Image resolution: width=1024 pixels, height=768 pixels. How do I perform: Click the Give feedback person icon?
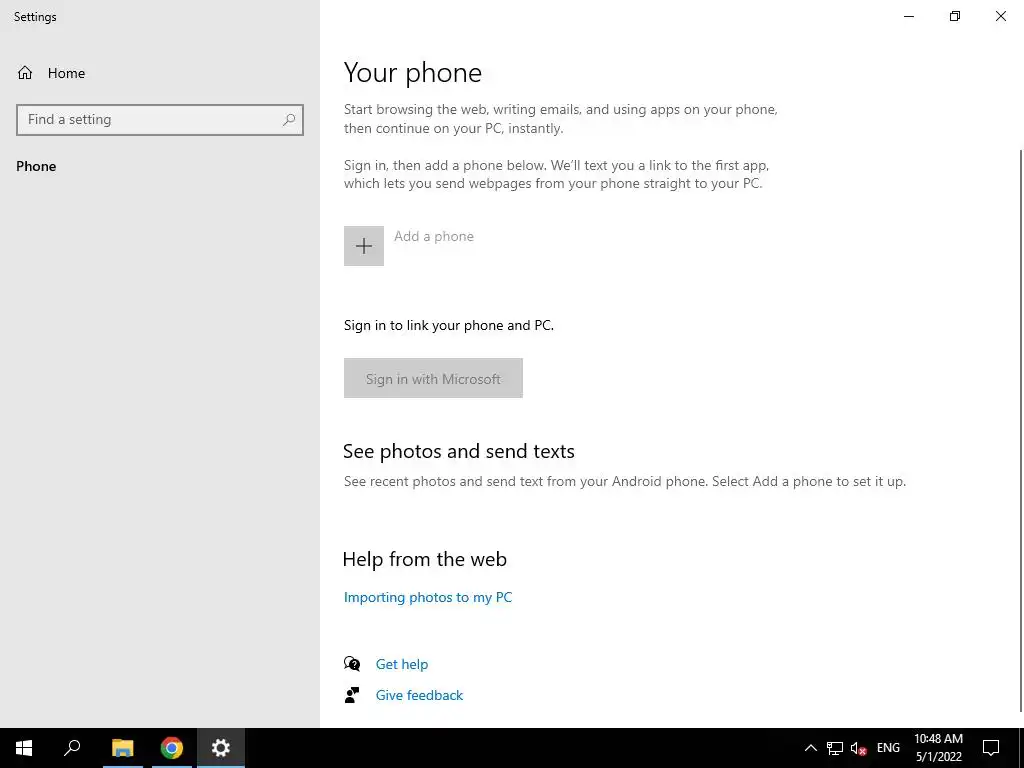coord(352,695)
